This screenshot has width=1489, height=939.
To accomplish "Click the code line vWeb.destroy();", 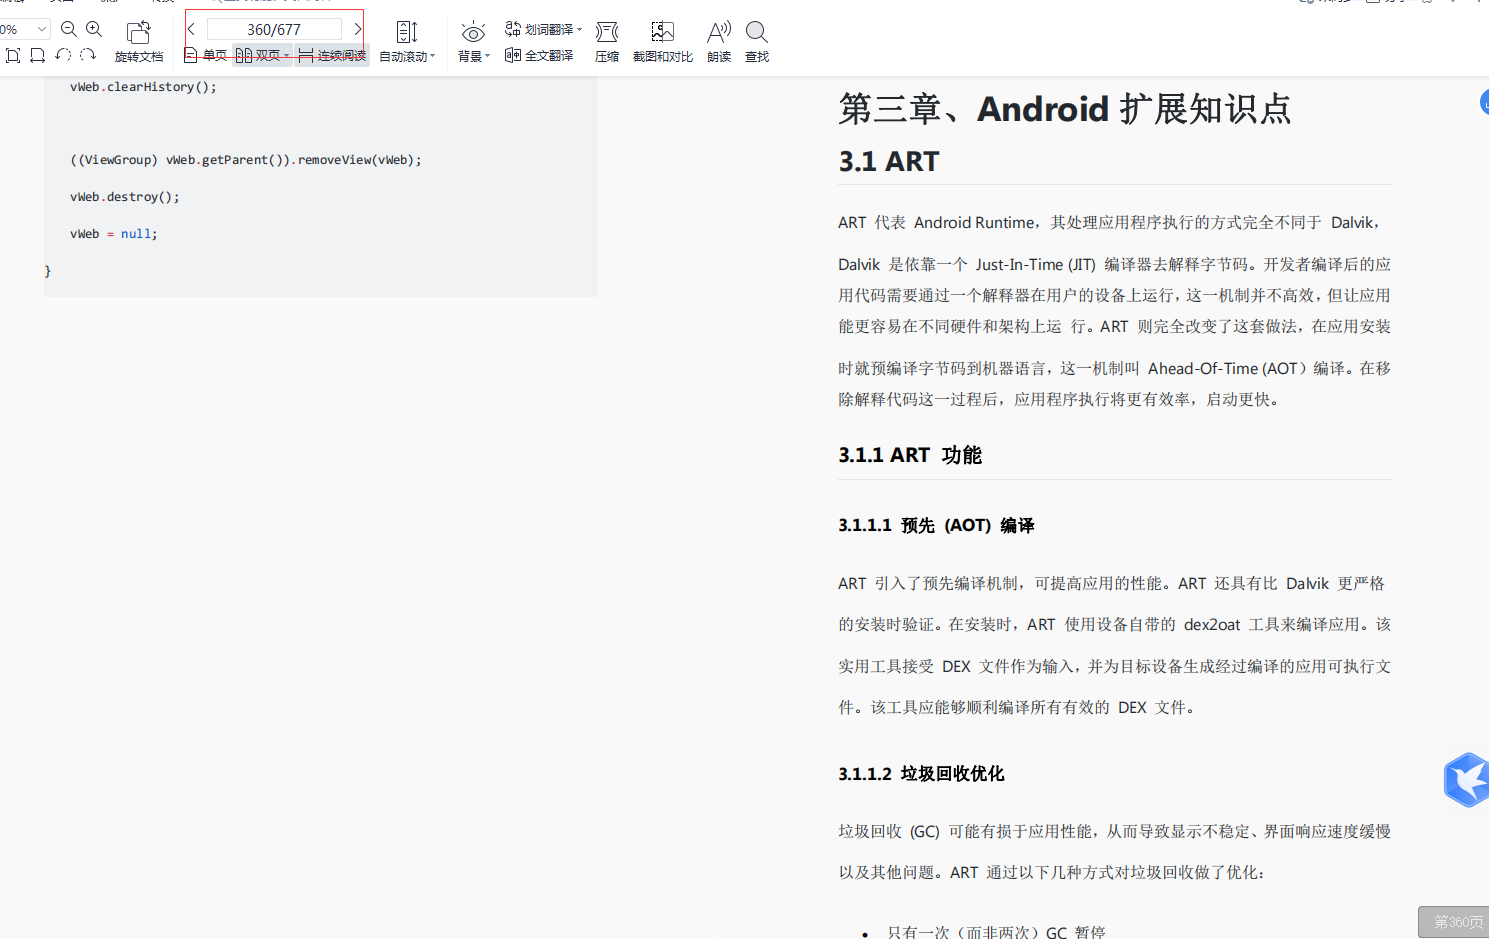I will tap(125, 197).
